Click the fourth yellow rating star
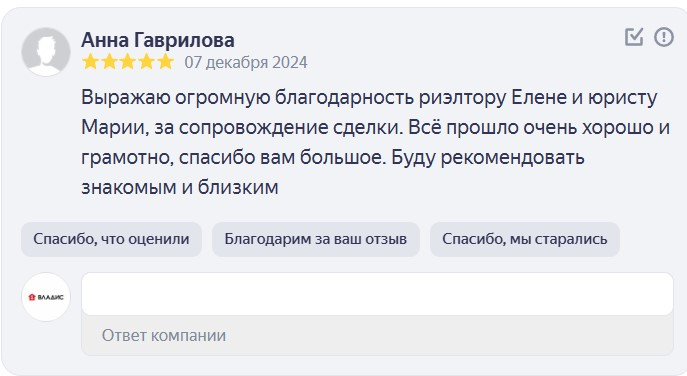The width and height of the screenshot is (687, 376). (147, 62)
